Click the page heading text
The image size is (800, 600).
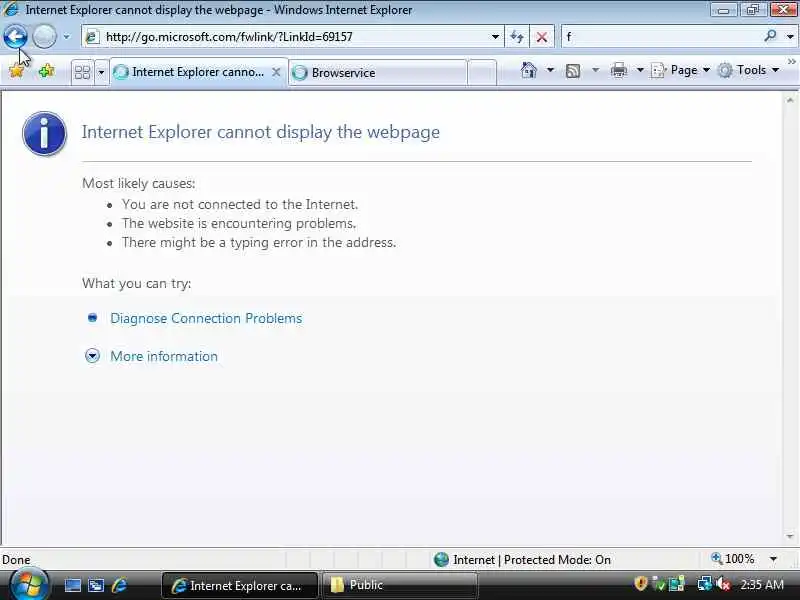coord(261,132)
